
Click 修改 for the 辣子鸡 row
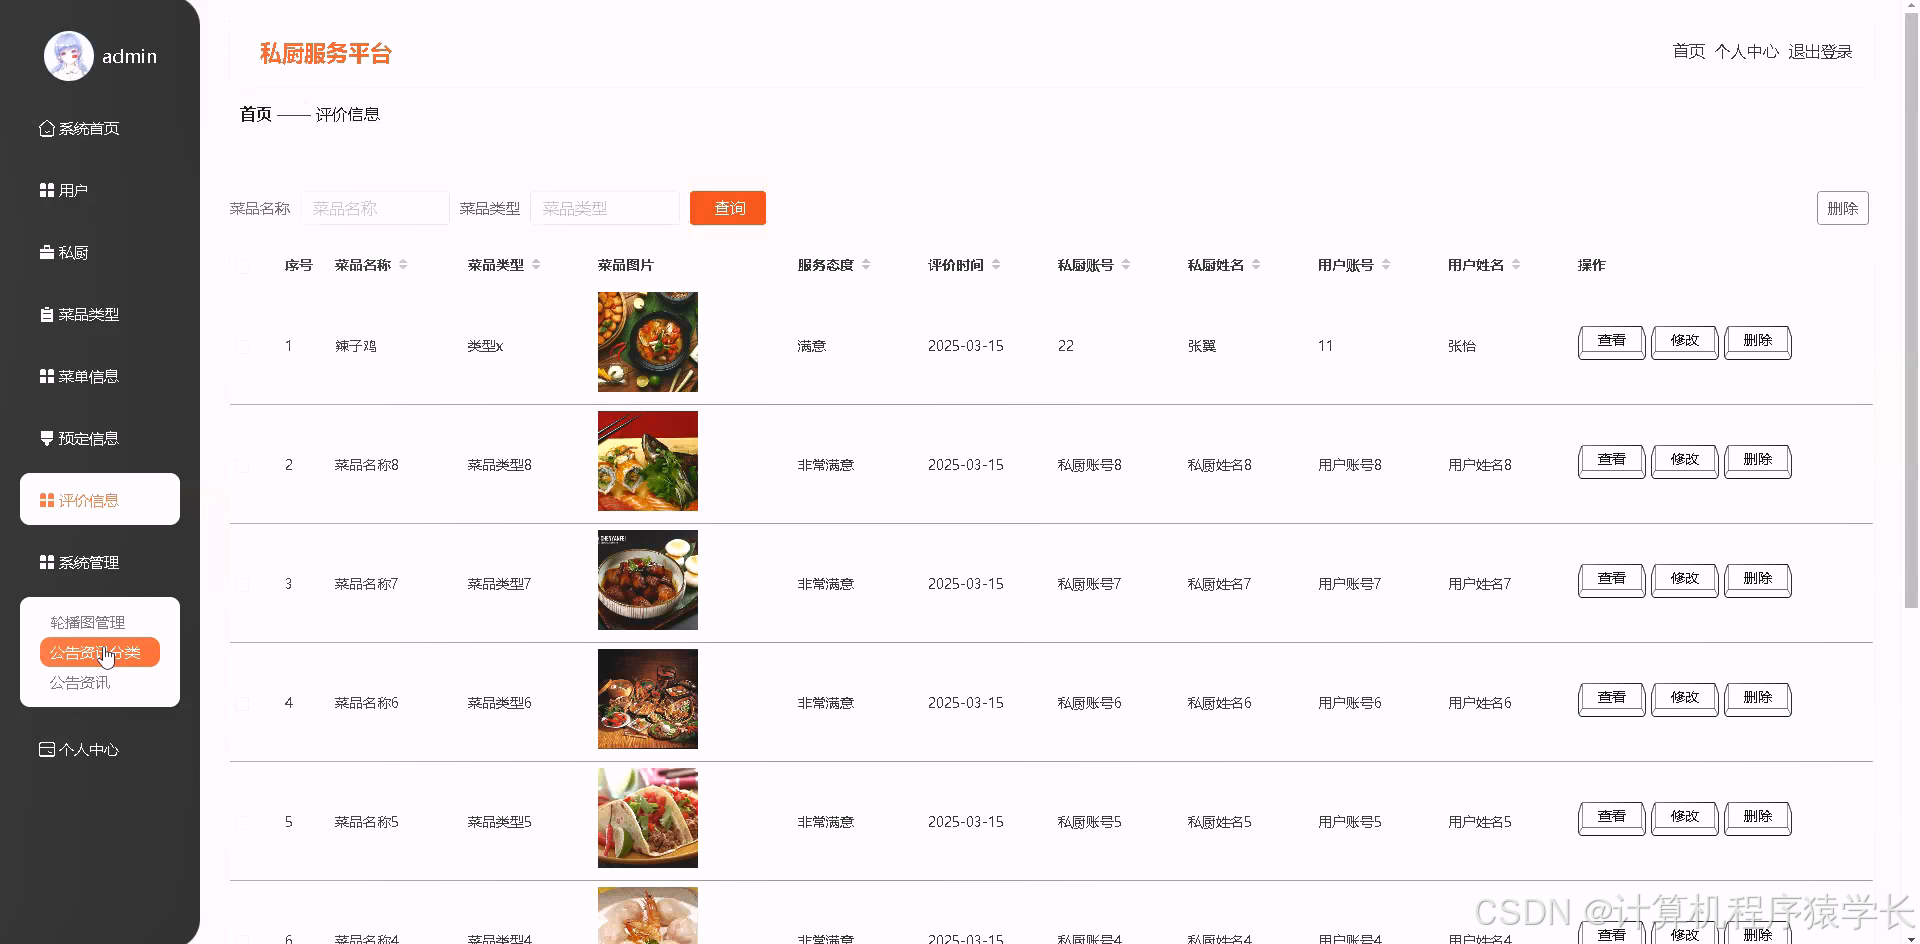pos(1685,342)
